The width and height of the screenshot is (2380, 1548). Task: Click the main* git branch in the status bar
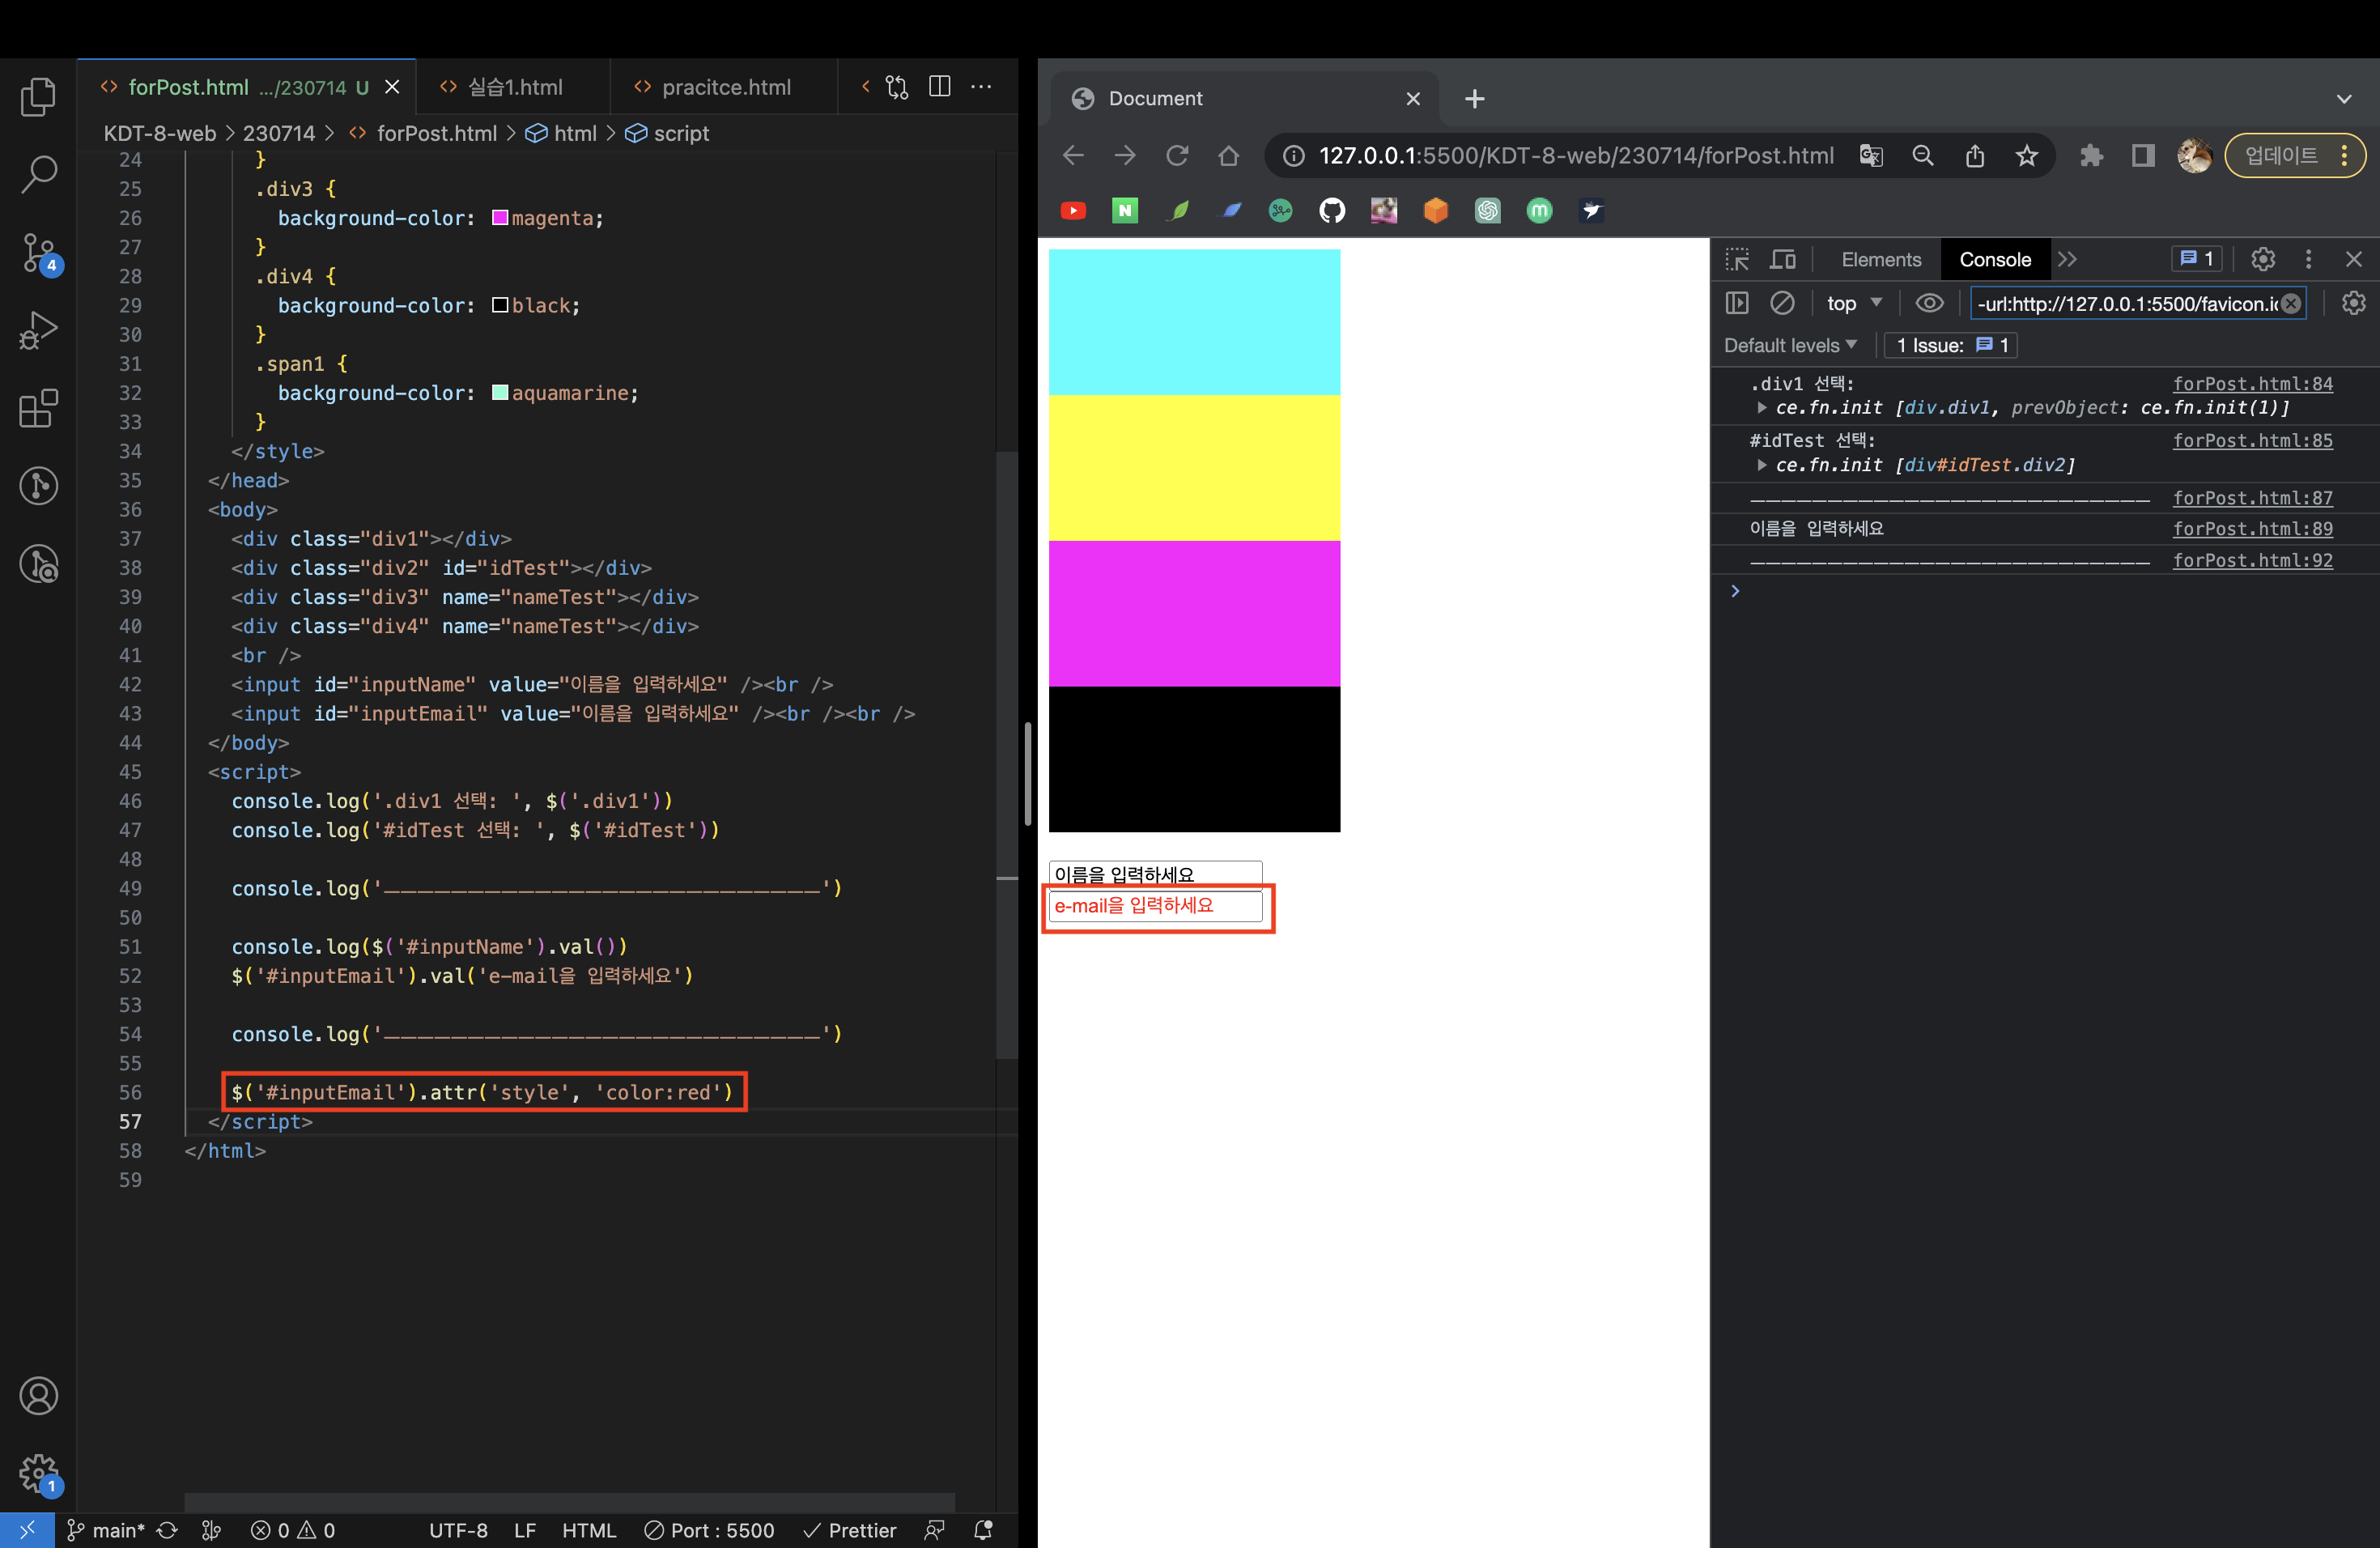coord(106,1530)
